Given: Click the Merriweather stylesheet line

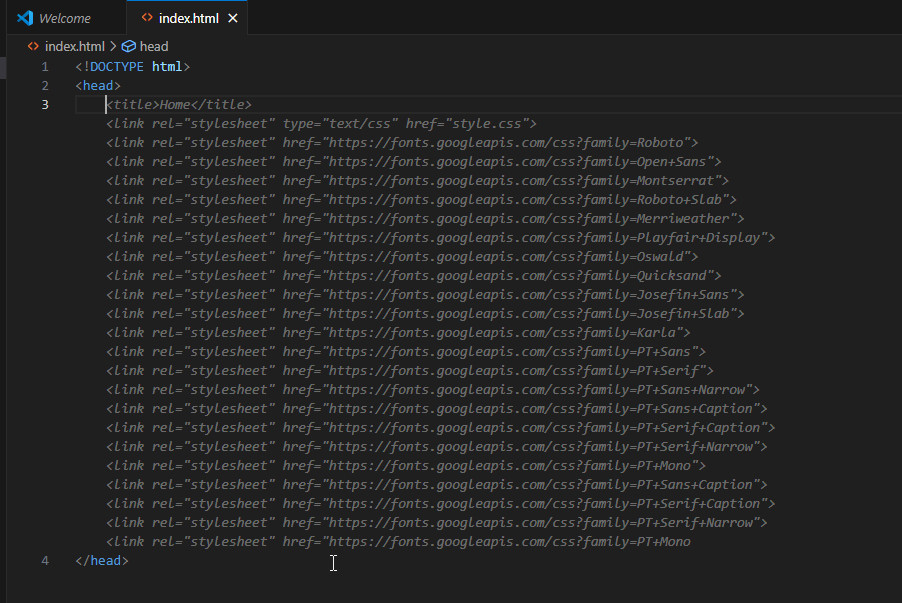Looking at the screenshot, I should (425, 219).
